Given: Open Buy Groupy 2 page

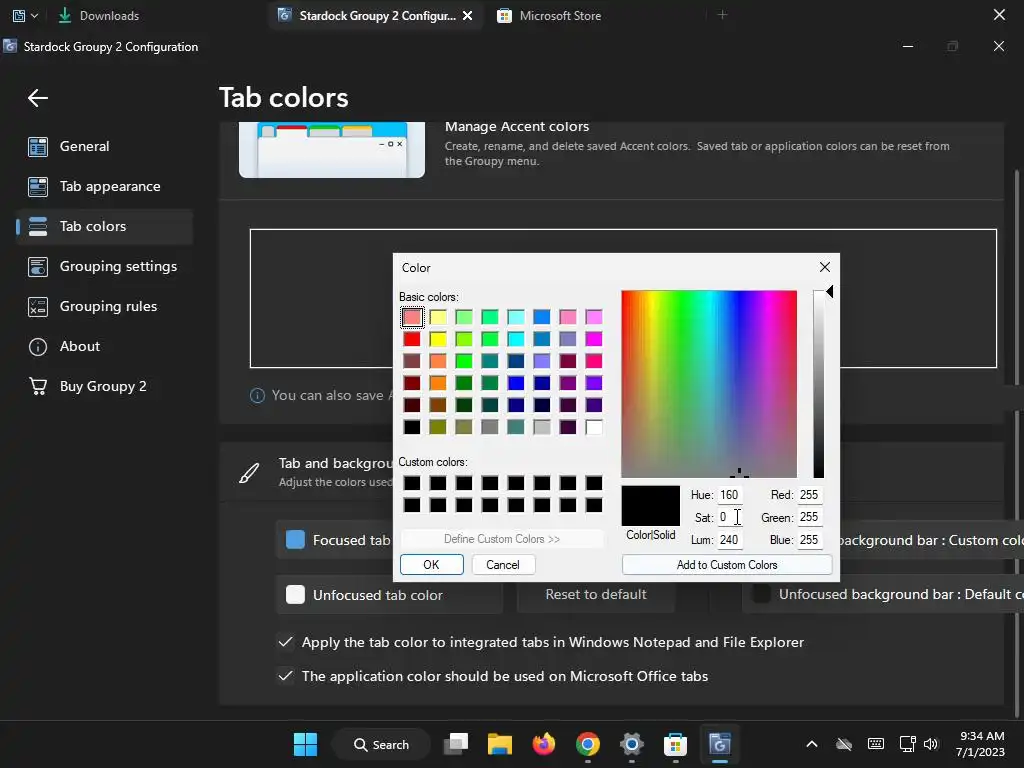Looking at the screenshot, I should click(x=104, y=386).
